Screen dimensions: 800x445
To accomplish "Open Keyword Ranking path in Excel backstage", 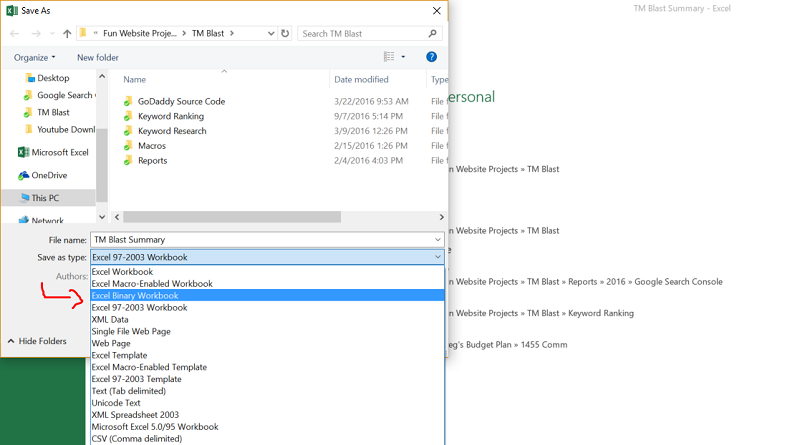I will (x=541, y=313).
